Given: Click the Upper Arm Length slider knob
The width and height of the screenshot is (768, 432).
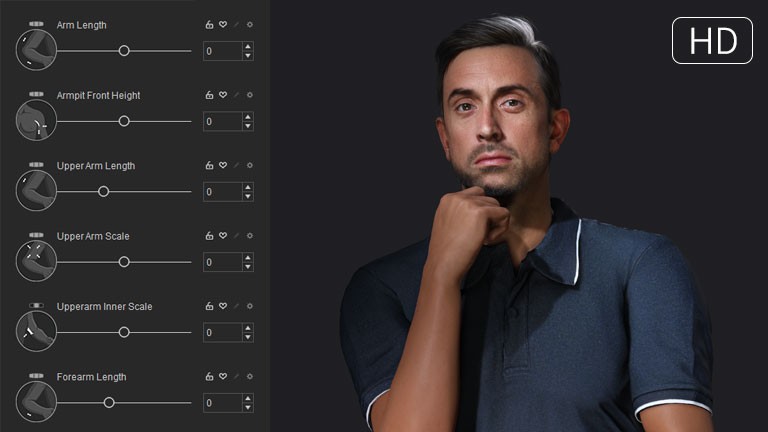Looking at the screenshot, I should point(103,191).
